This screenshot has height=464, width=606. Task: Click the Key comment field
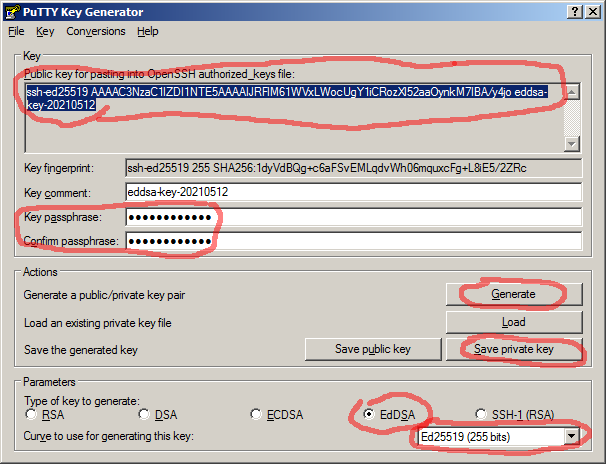click(x=353, y=192)
